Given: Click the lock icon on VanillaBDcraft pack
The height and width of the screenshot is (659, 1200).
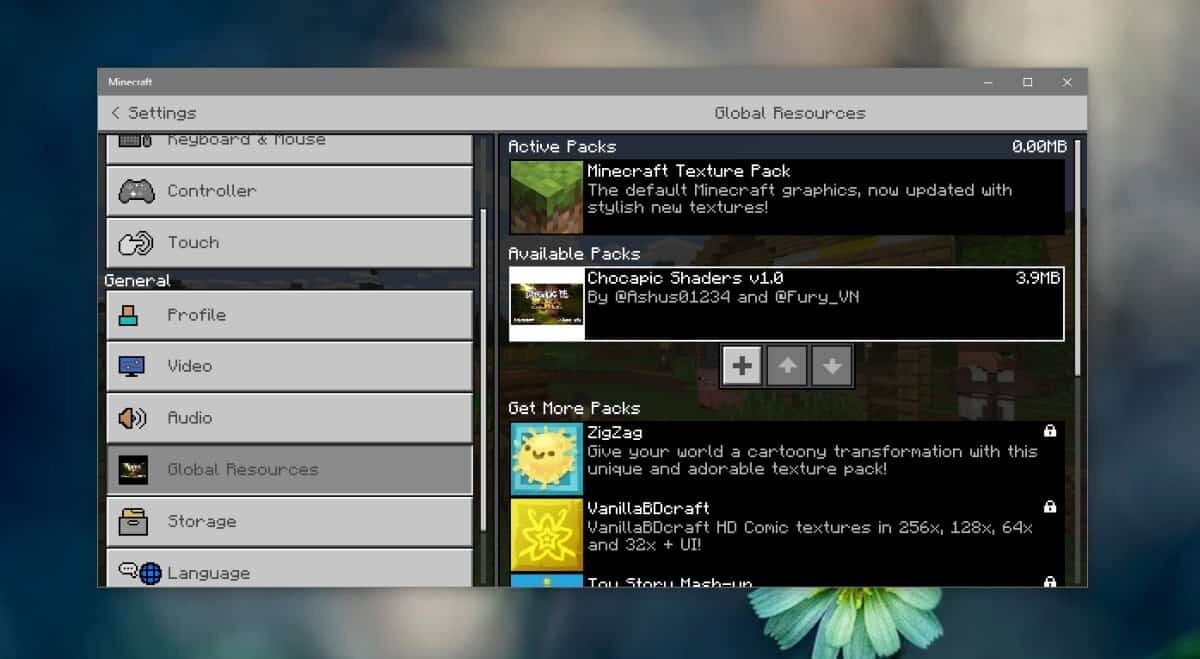Looking at the screenshot, I should pos(1050,507).
